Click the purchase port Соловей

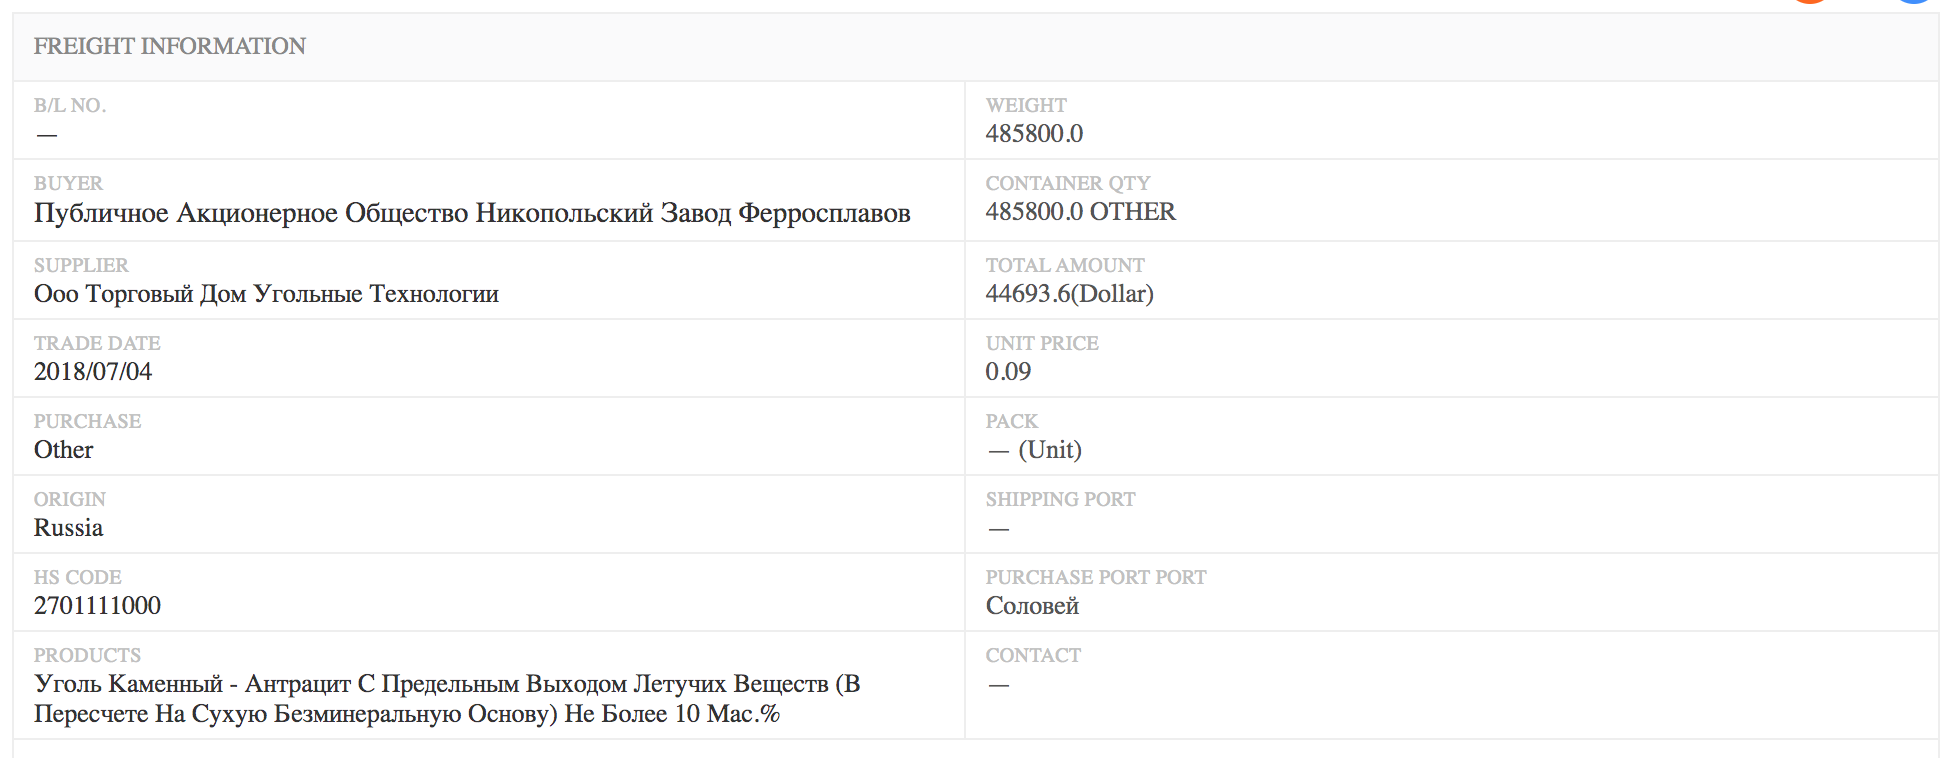pyautogui.click(x=1032, y=606)
